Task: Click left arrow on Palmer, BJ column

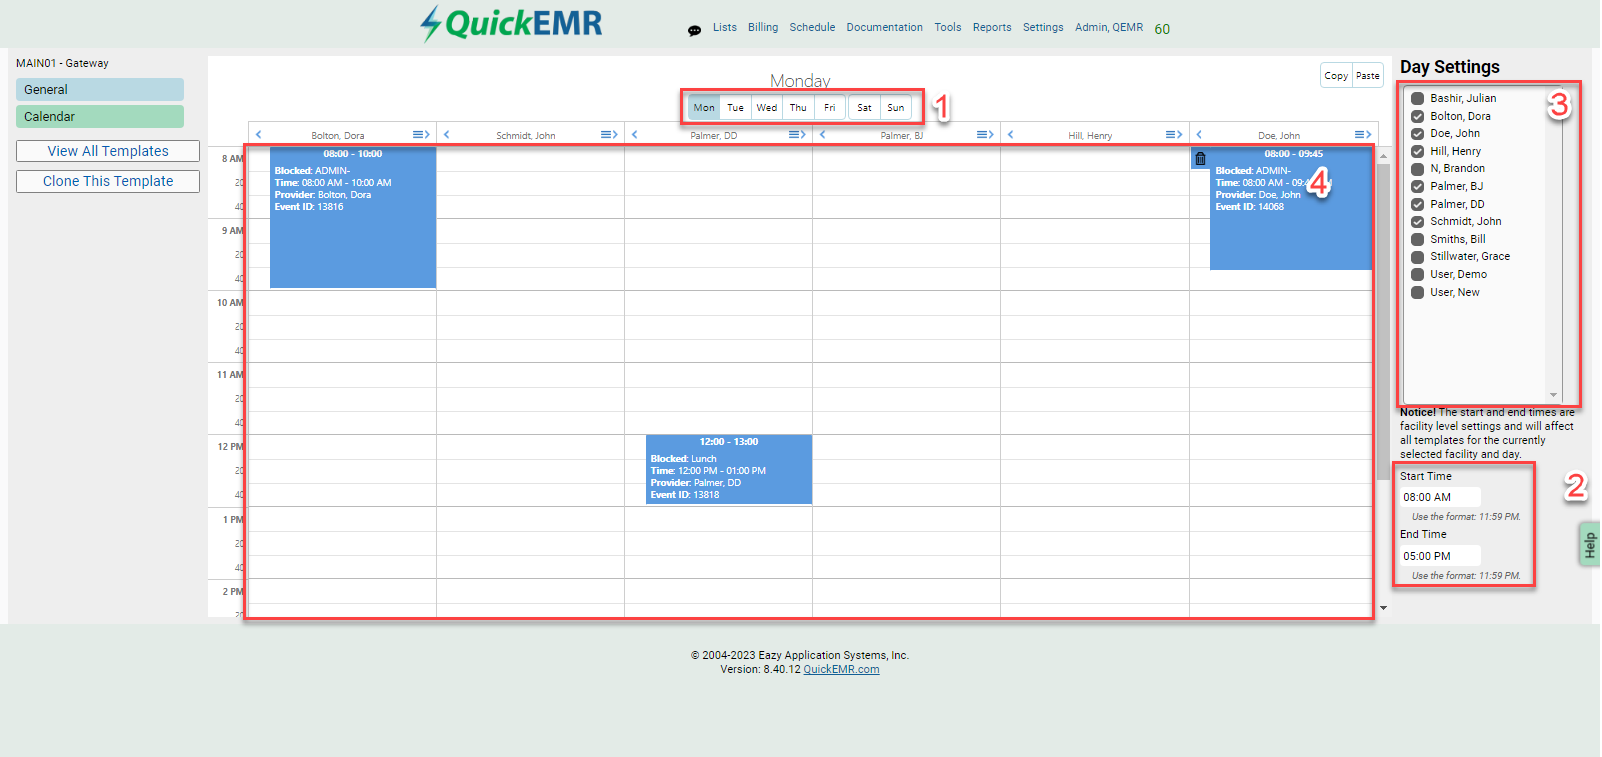Action: coord(822,134)
